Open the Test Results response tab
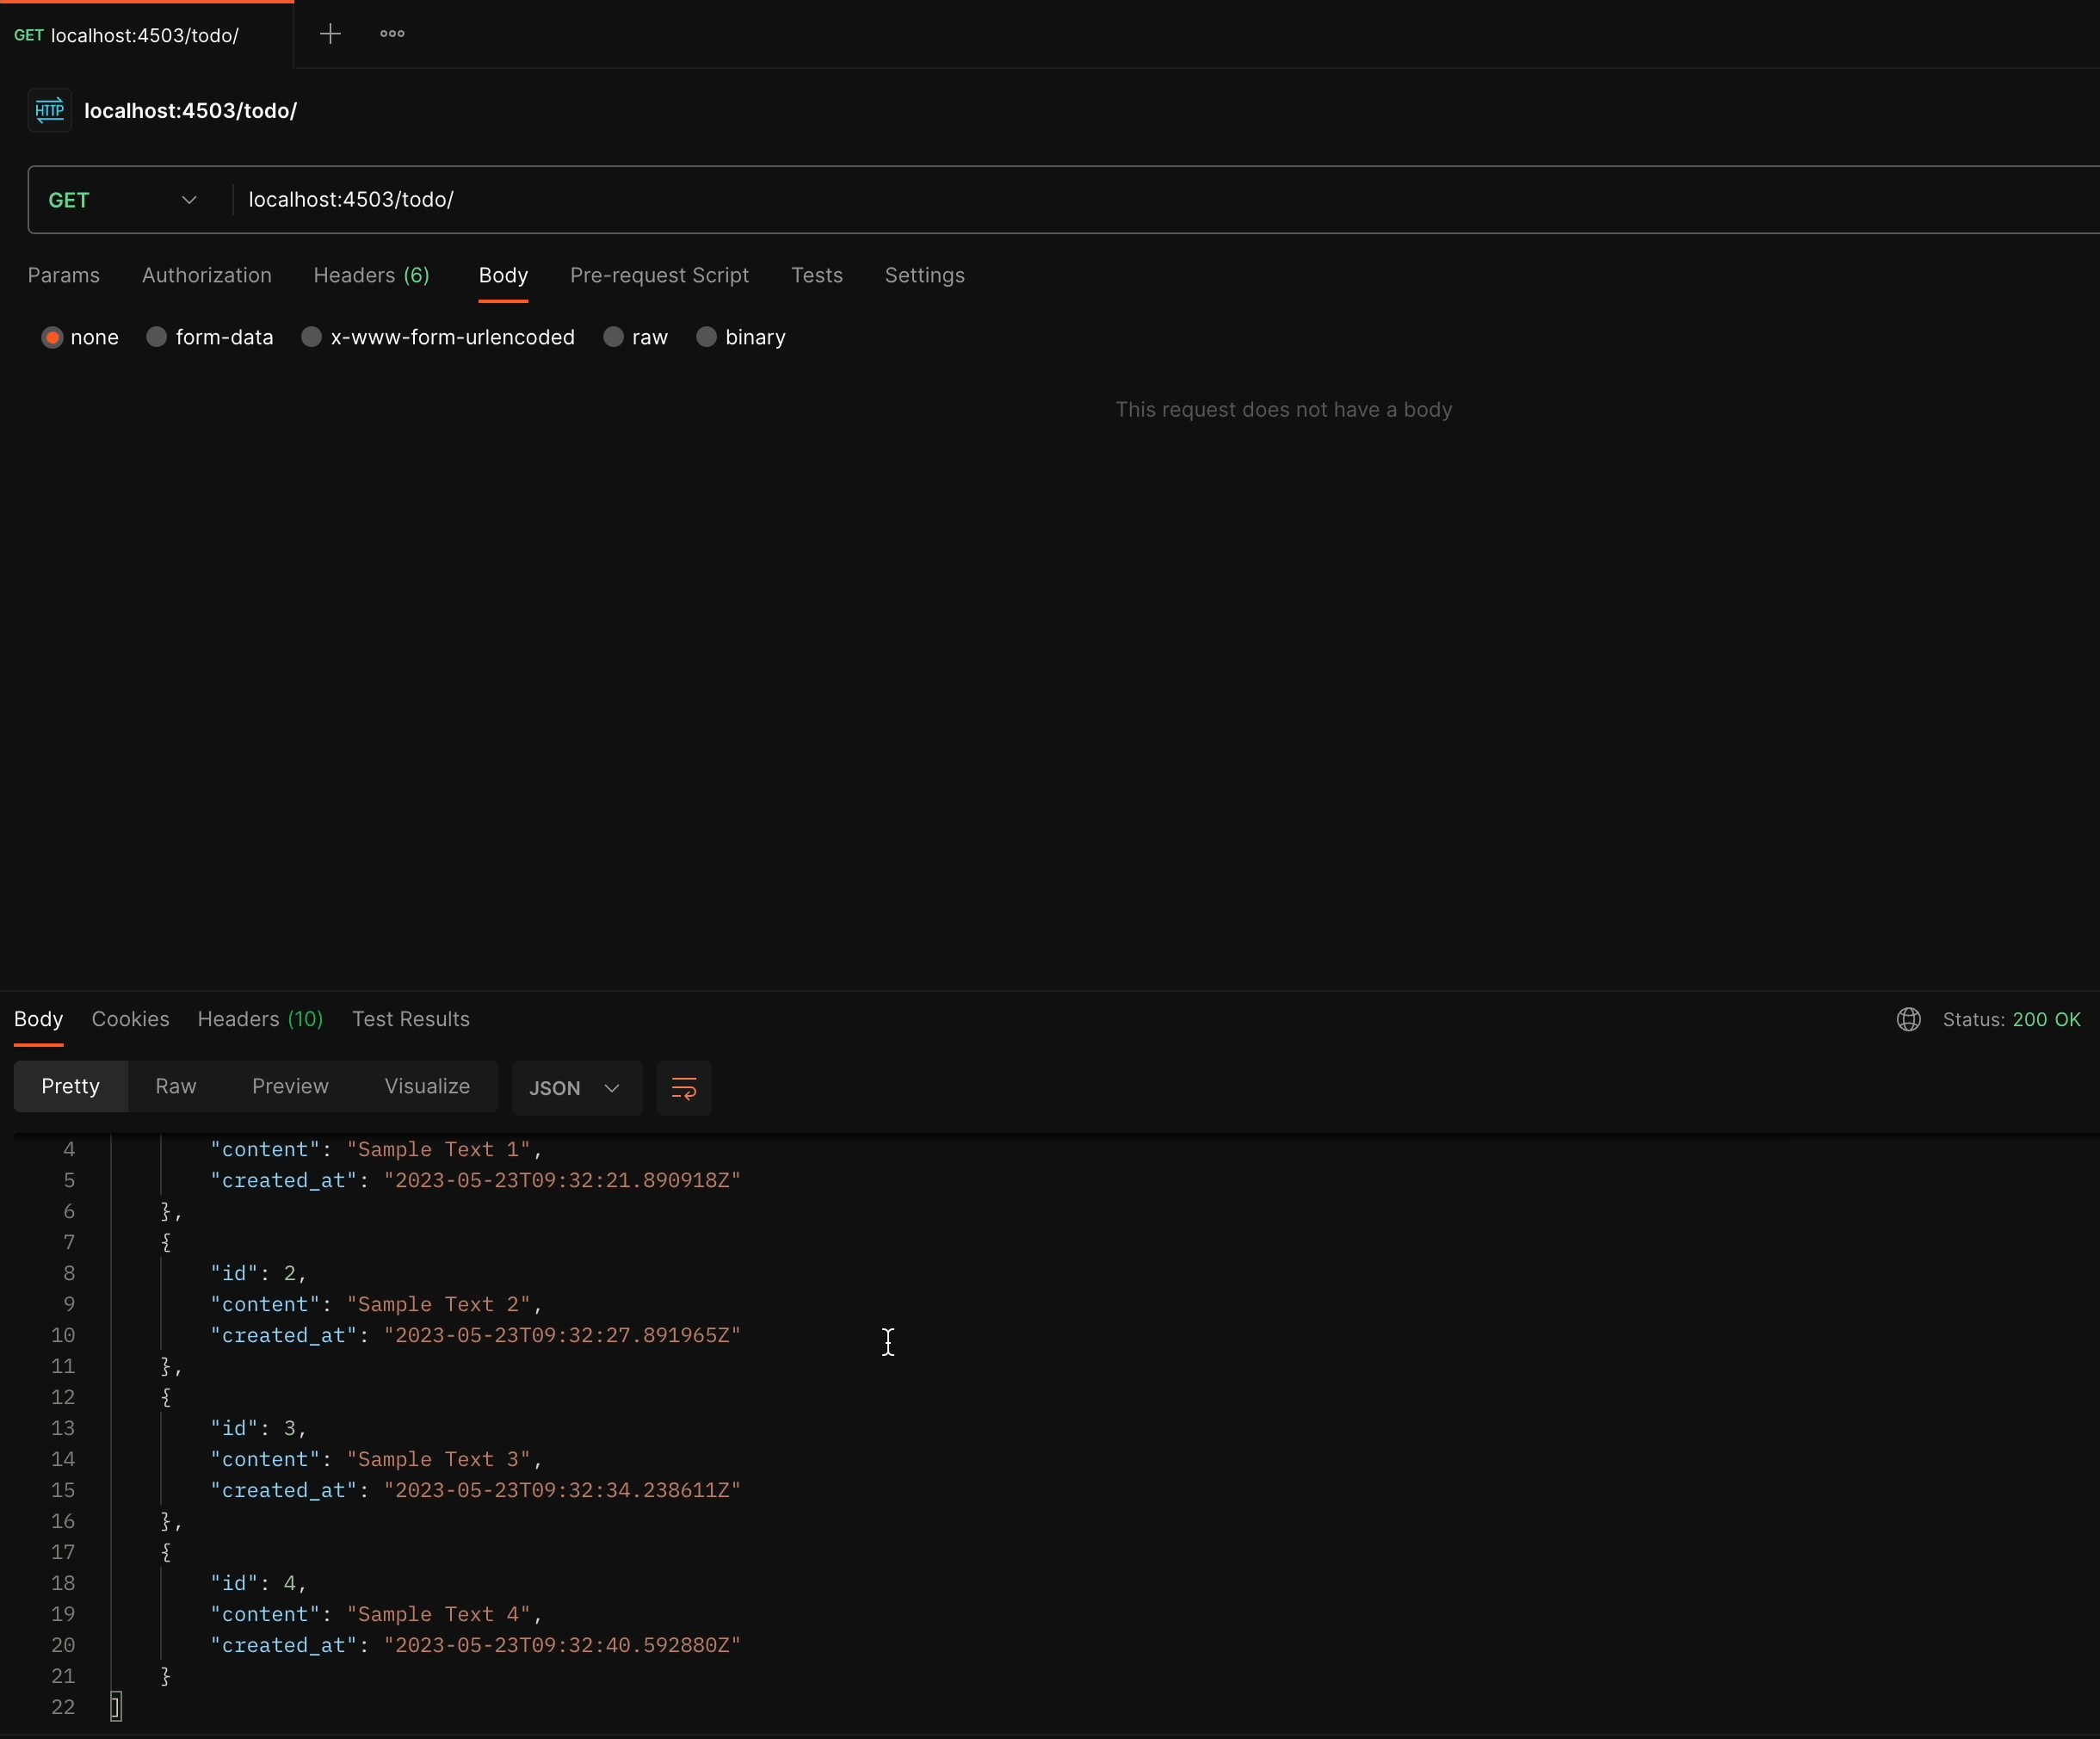The image size is (2100, 1739). pyautogui.click(x=411, y=1019)
